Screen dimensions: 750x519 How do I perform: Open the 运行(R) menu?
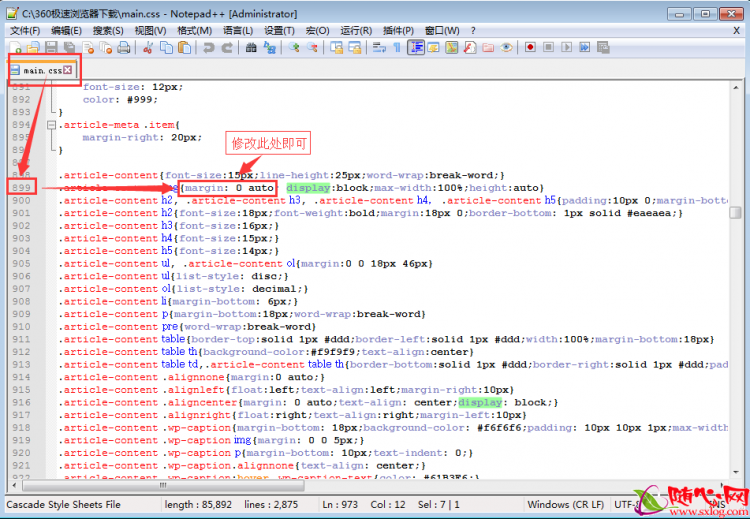[x=356, y=31]
